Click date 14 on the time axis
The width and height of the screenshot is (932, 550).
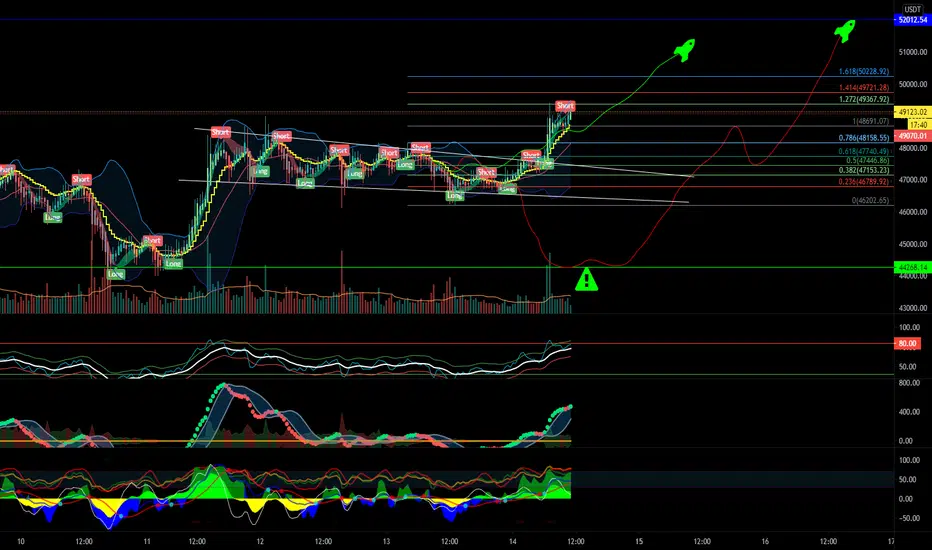[513, 541]
